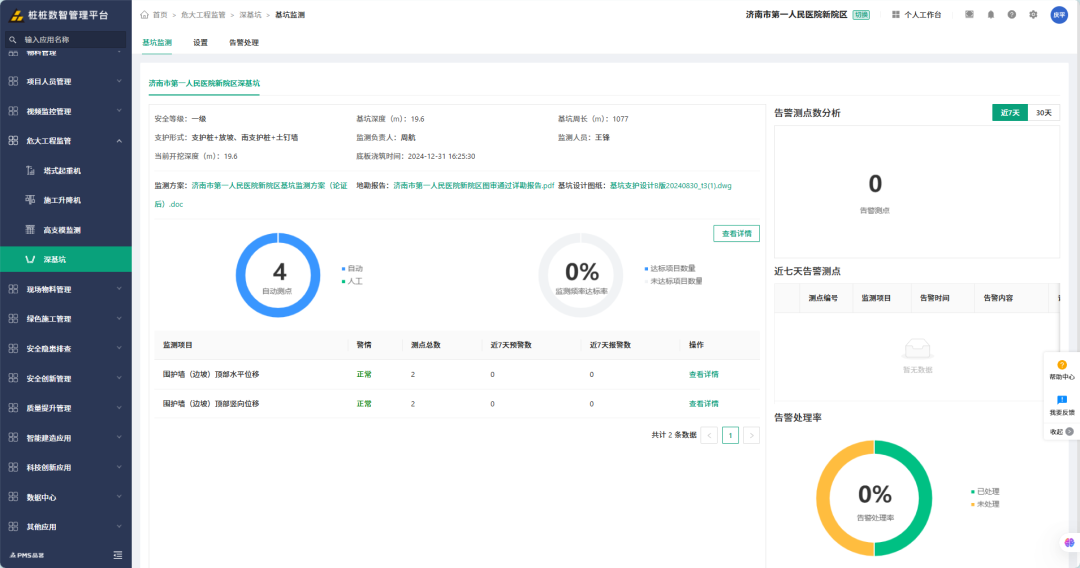Click the grid icon beside 其他应用
Image resolution: width=1080 pixels, height=568 pixels.
pyautogui.click(x=13, y=526)
